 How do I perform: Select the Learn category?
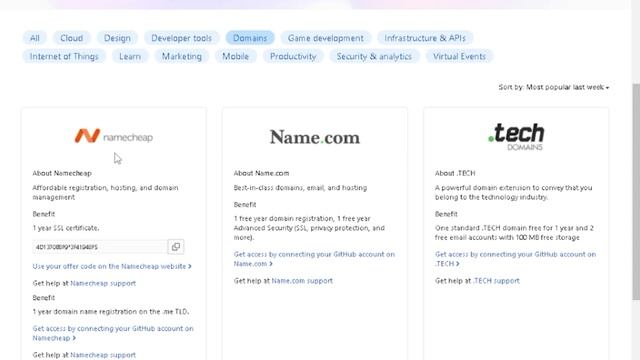pyautogui.click(x=130, y=56)
